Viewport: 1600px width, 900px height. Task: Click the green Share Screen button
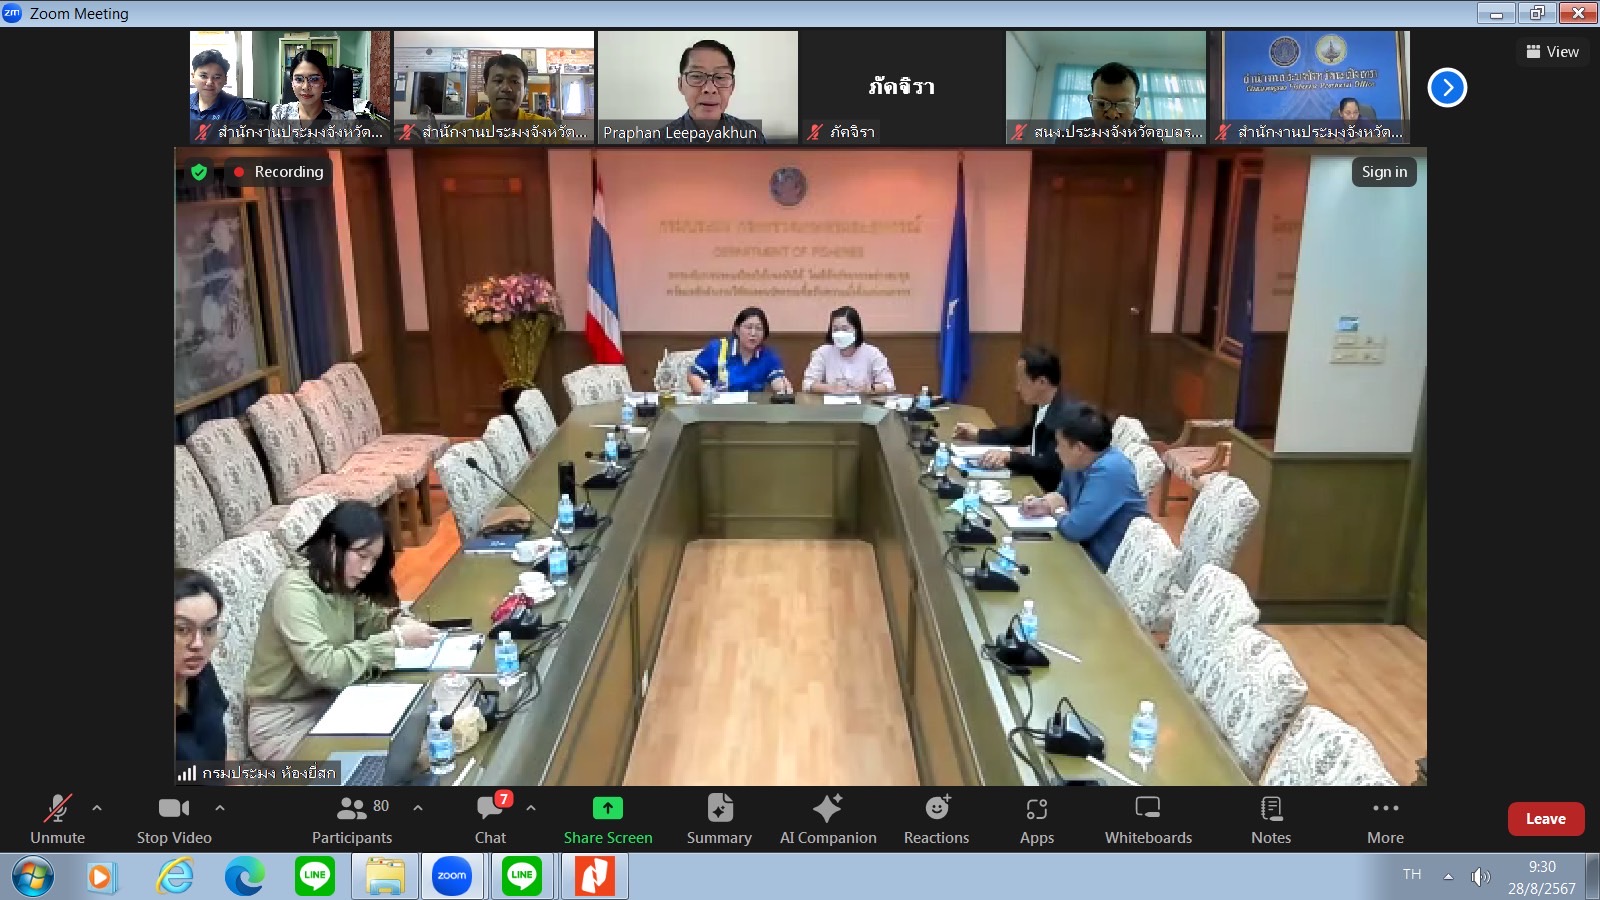608,819
